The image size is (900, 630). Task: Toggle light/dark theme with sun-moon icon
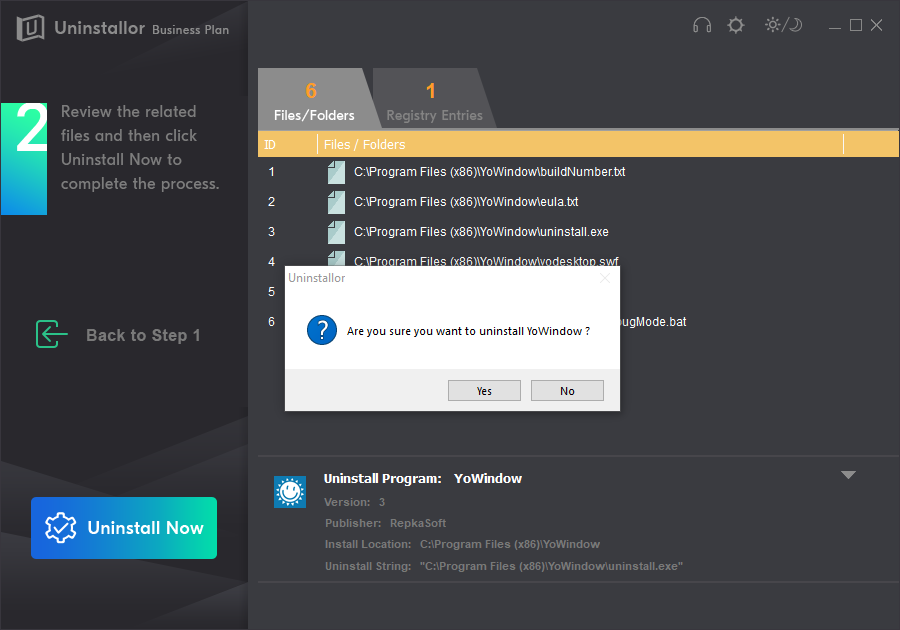tap(783, 25)
